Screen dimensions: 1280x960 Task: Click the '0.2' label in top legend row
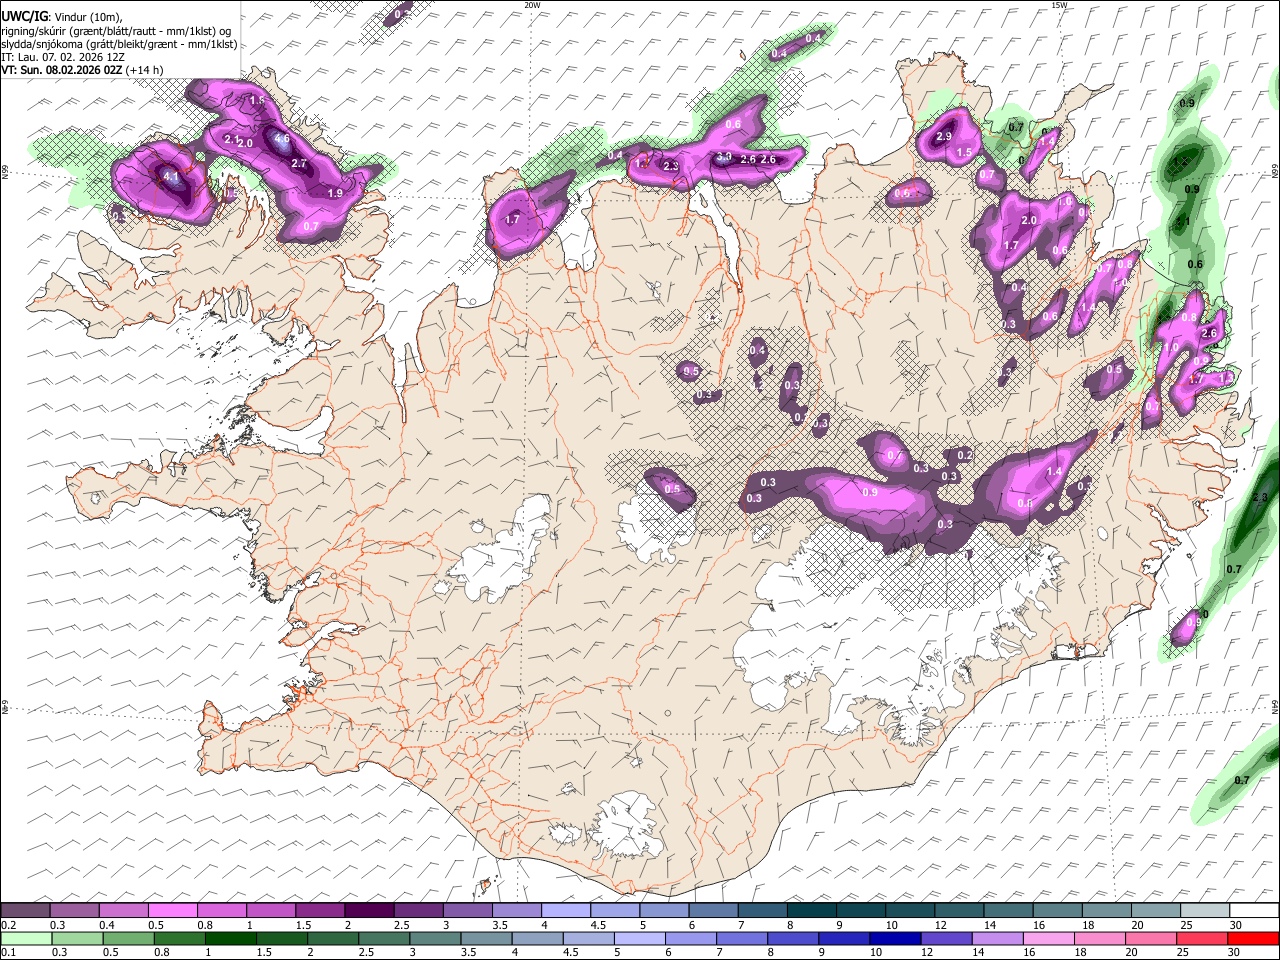[x=8, y=925]
